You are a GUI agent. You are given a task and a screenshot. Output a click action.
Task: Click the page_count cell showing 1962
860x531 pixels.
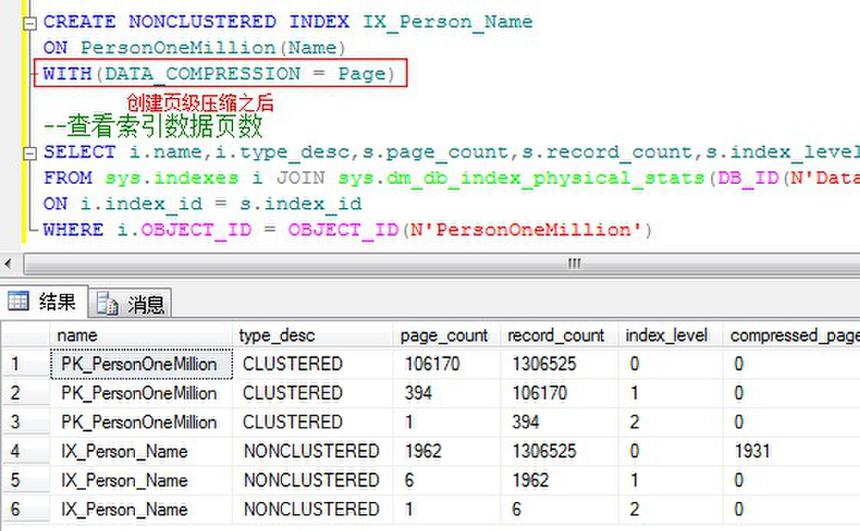[x=446, y=451]
